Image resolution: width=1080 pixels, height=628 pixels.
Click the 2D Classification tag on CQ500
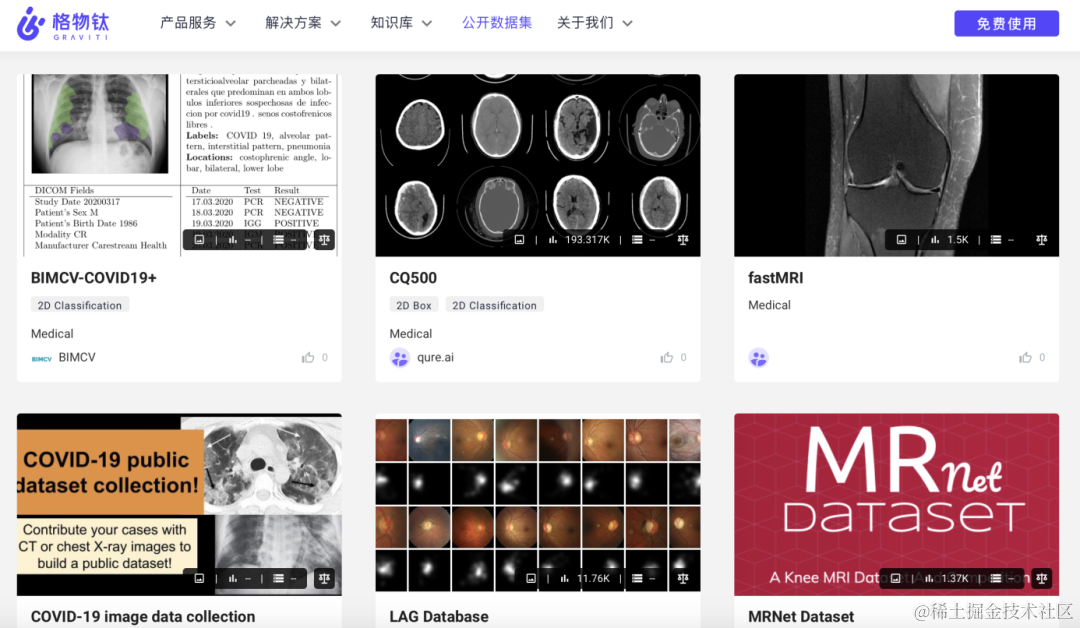tap(495, 305)
